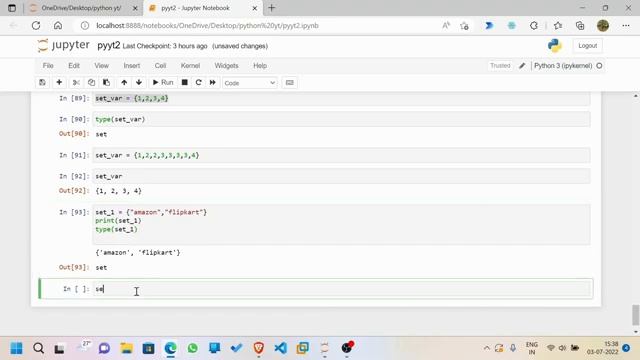Screen dimensions: 640x360
Task: Open the View menu
Action: 102,66
